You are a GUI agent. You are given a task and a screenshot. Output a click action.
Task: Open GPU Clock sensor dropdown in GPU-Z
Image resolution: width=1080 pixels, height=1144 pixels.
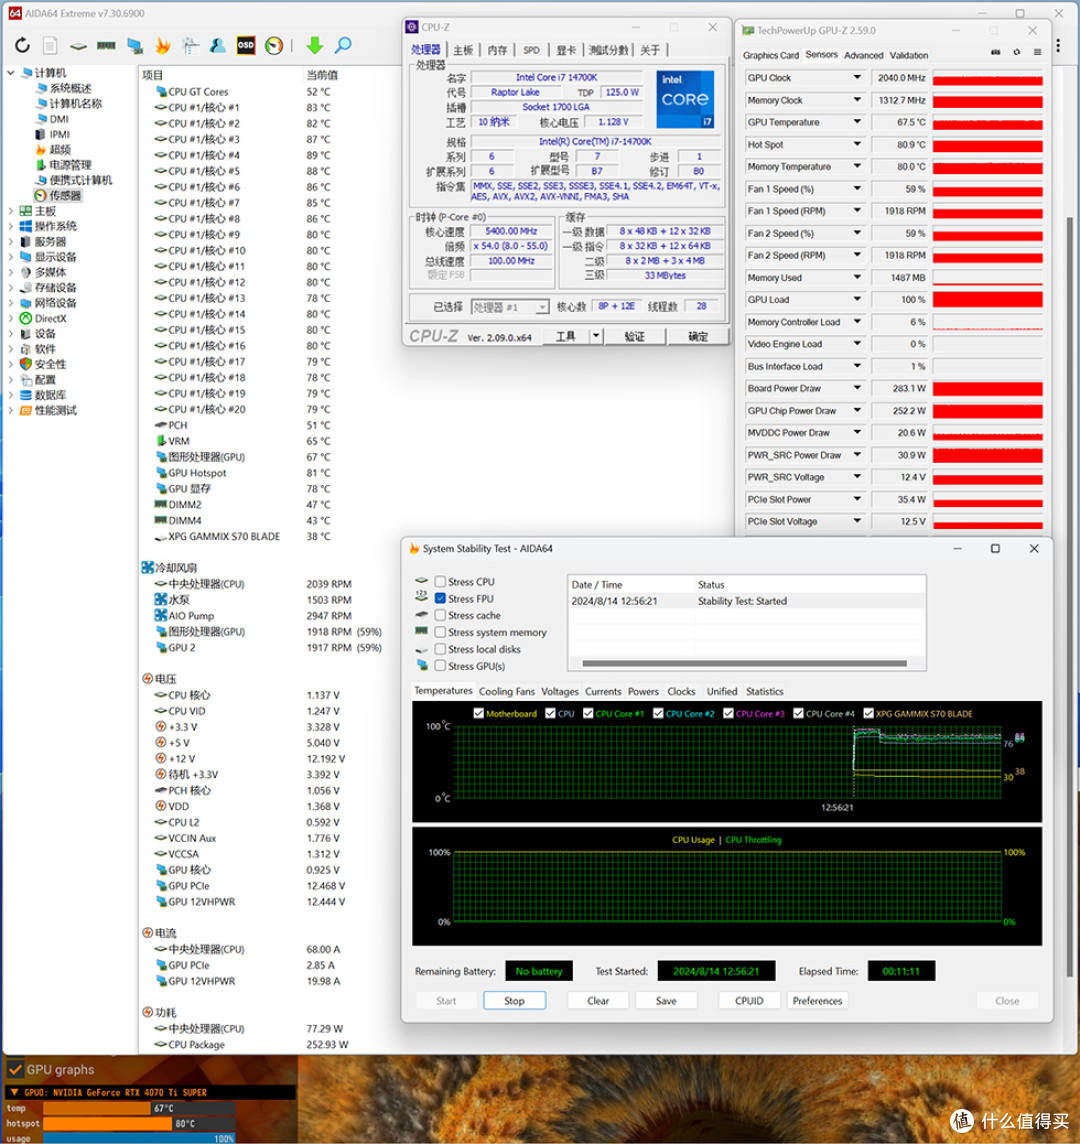pyautogui.click(x=857, y=77)
